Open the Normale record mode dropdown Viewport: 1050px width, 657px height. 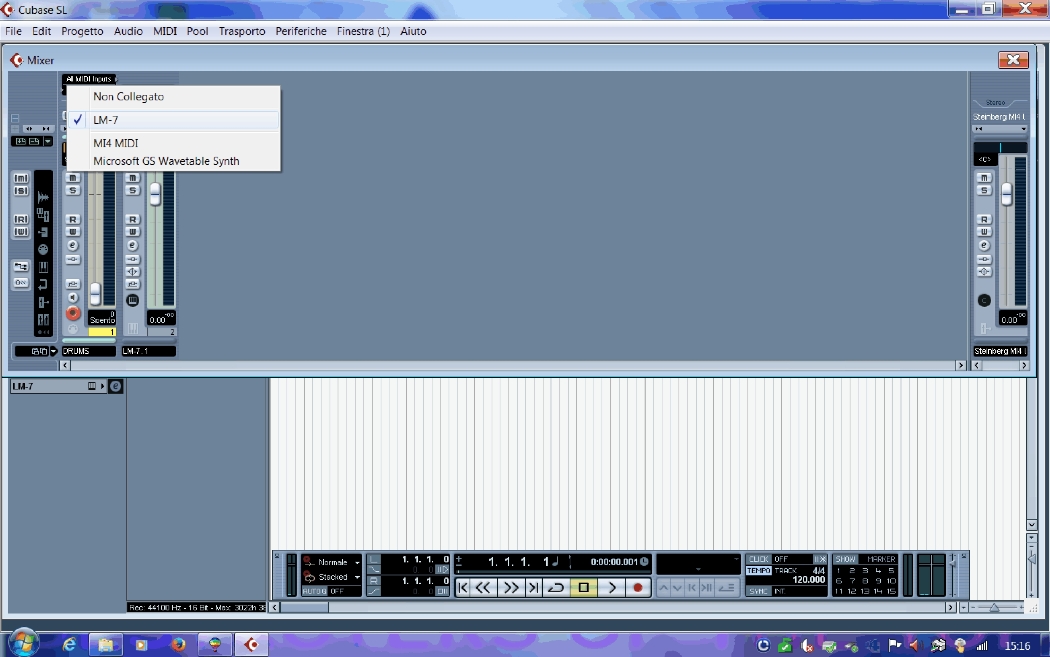point(357,562)
